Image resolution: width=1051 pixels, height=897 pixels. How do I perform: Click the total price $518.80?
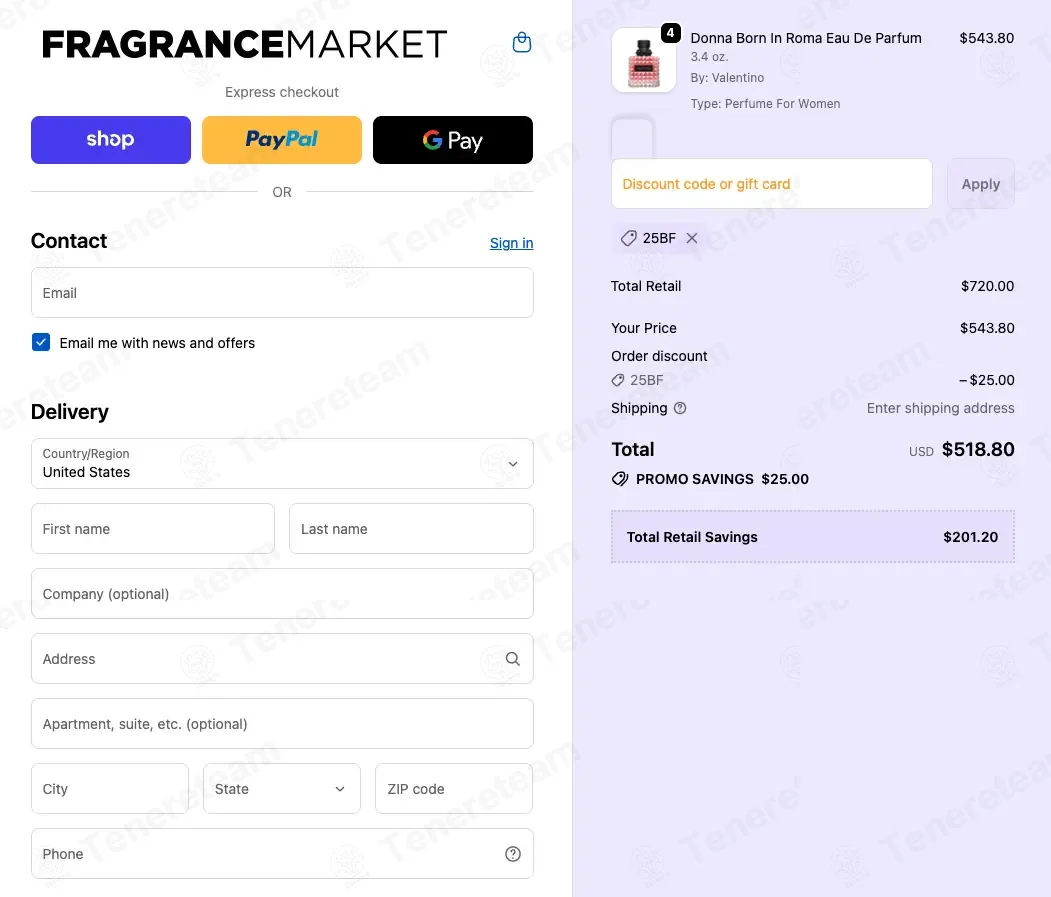pyautogui.click(x=978, y=449)
